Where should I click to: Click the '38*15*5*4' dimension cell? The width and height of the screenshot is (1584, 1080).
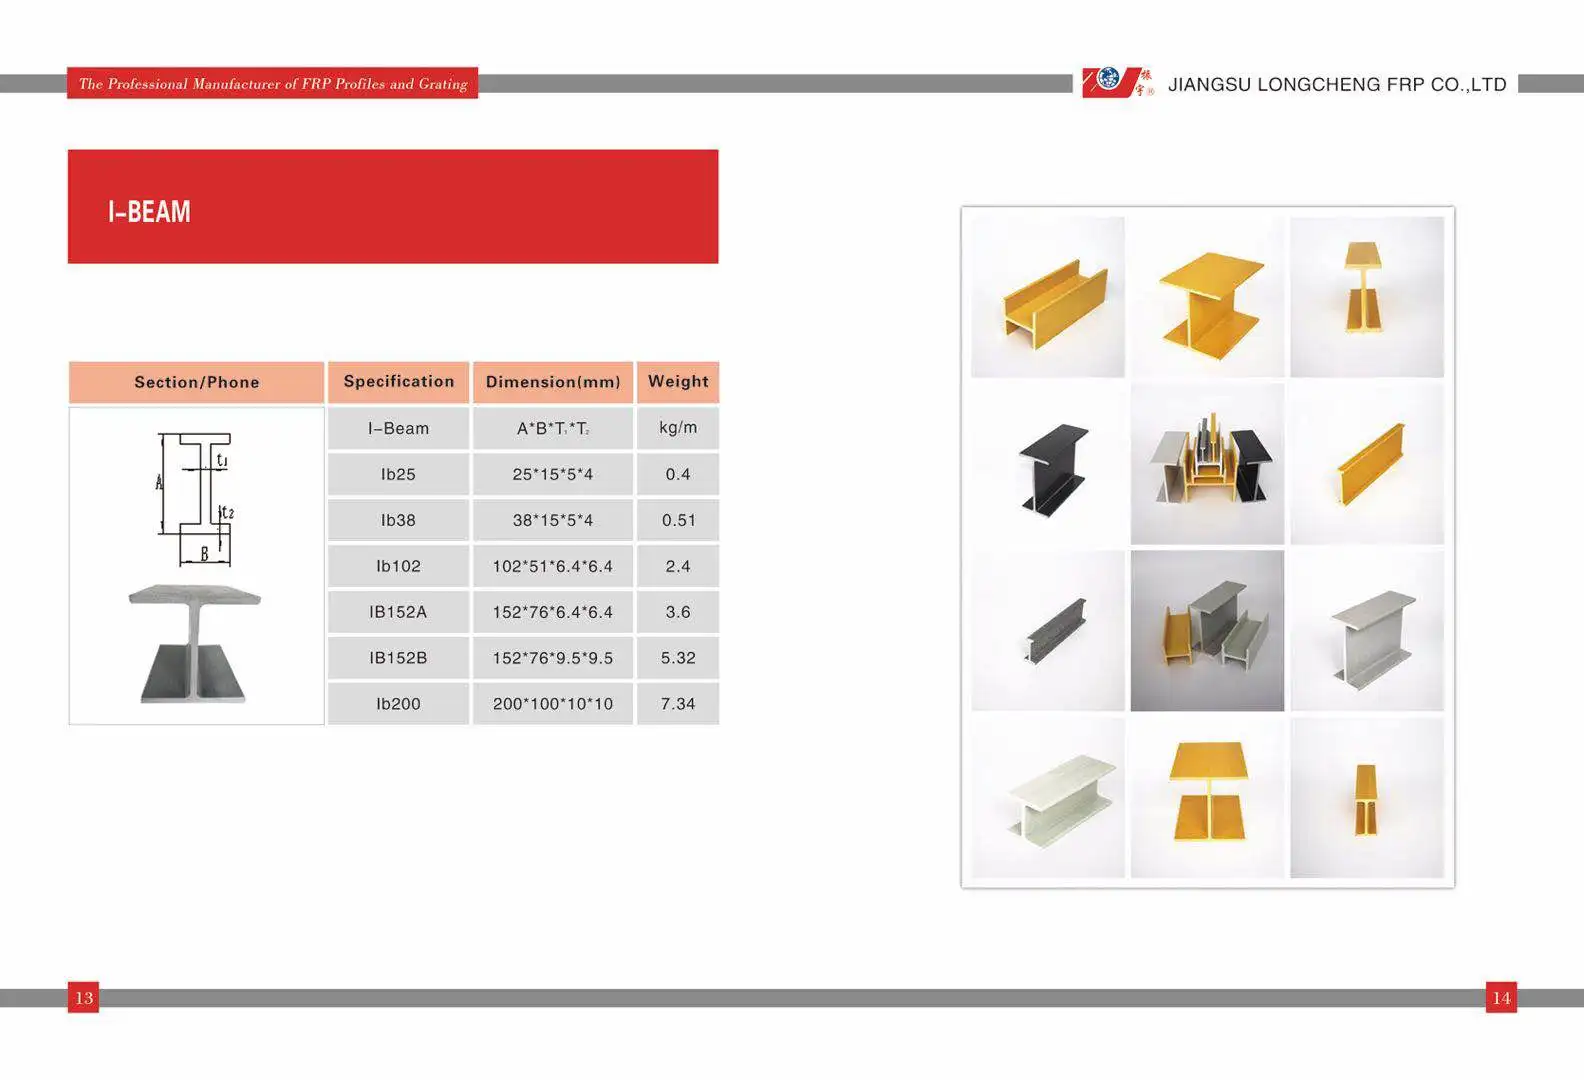(x=553, y=520)
